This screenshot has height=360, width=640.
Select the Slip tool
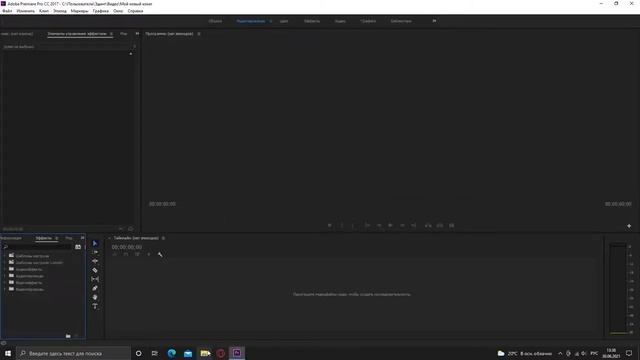tap(95, 279)
